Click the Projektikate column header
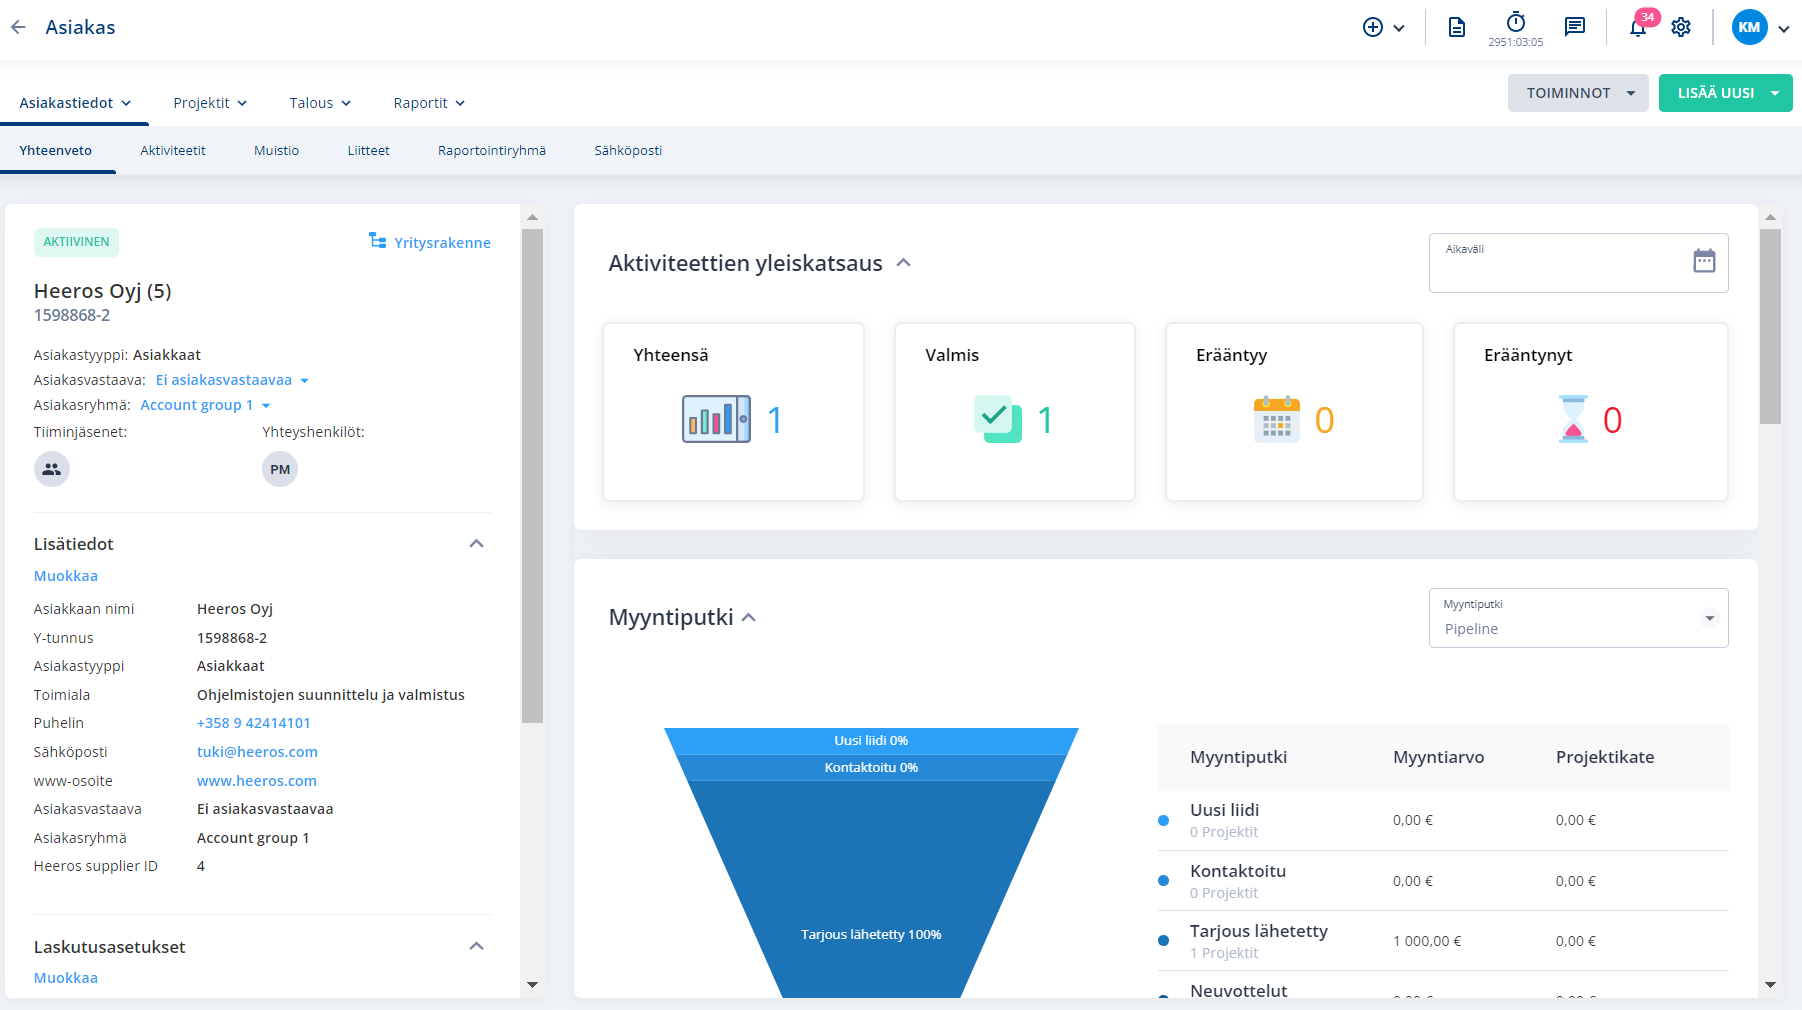 coord(1605,757)
